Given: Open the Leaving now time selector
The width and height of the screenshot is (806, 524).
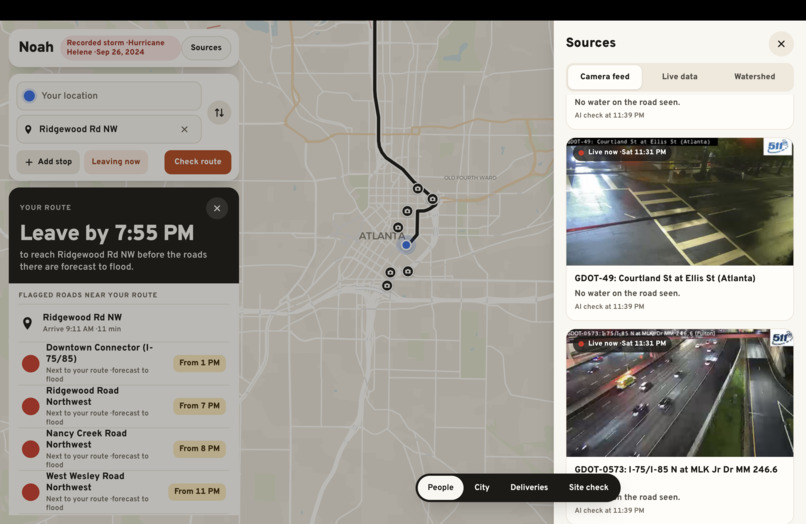Looking at the screenshot, I should coord(116,161).
